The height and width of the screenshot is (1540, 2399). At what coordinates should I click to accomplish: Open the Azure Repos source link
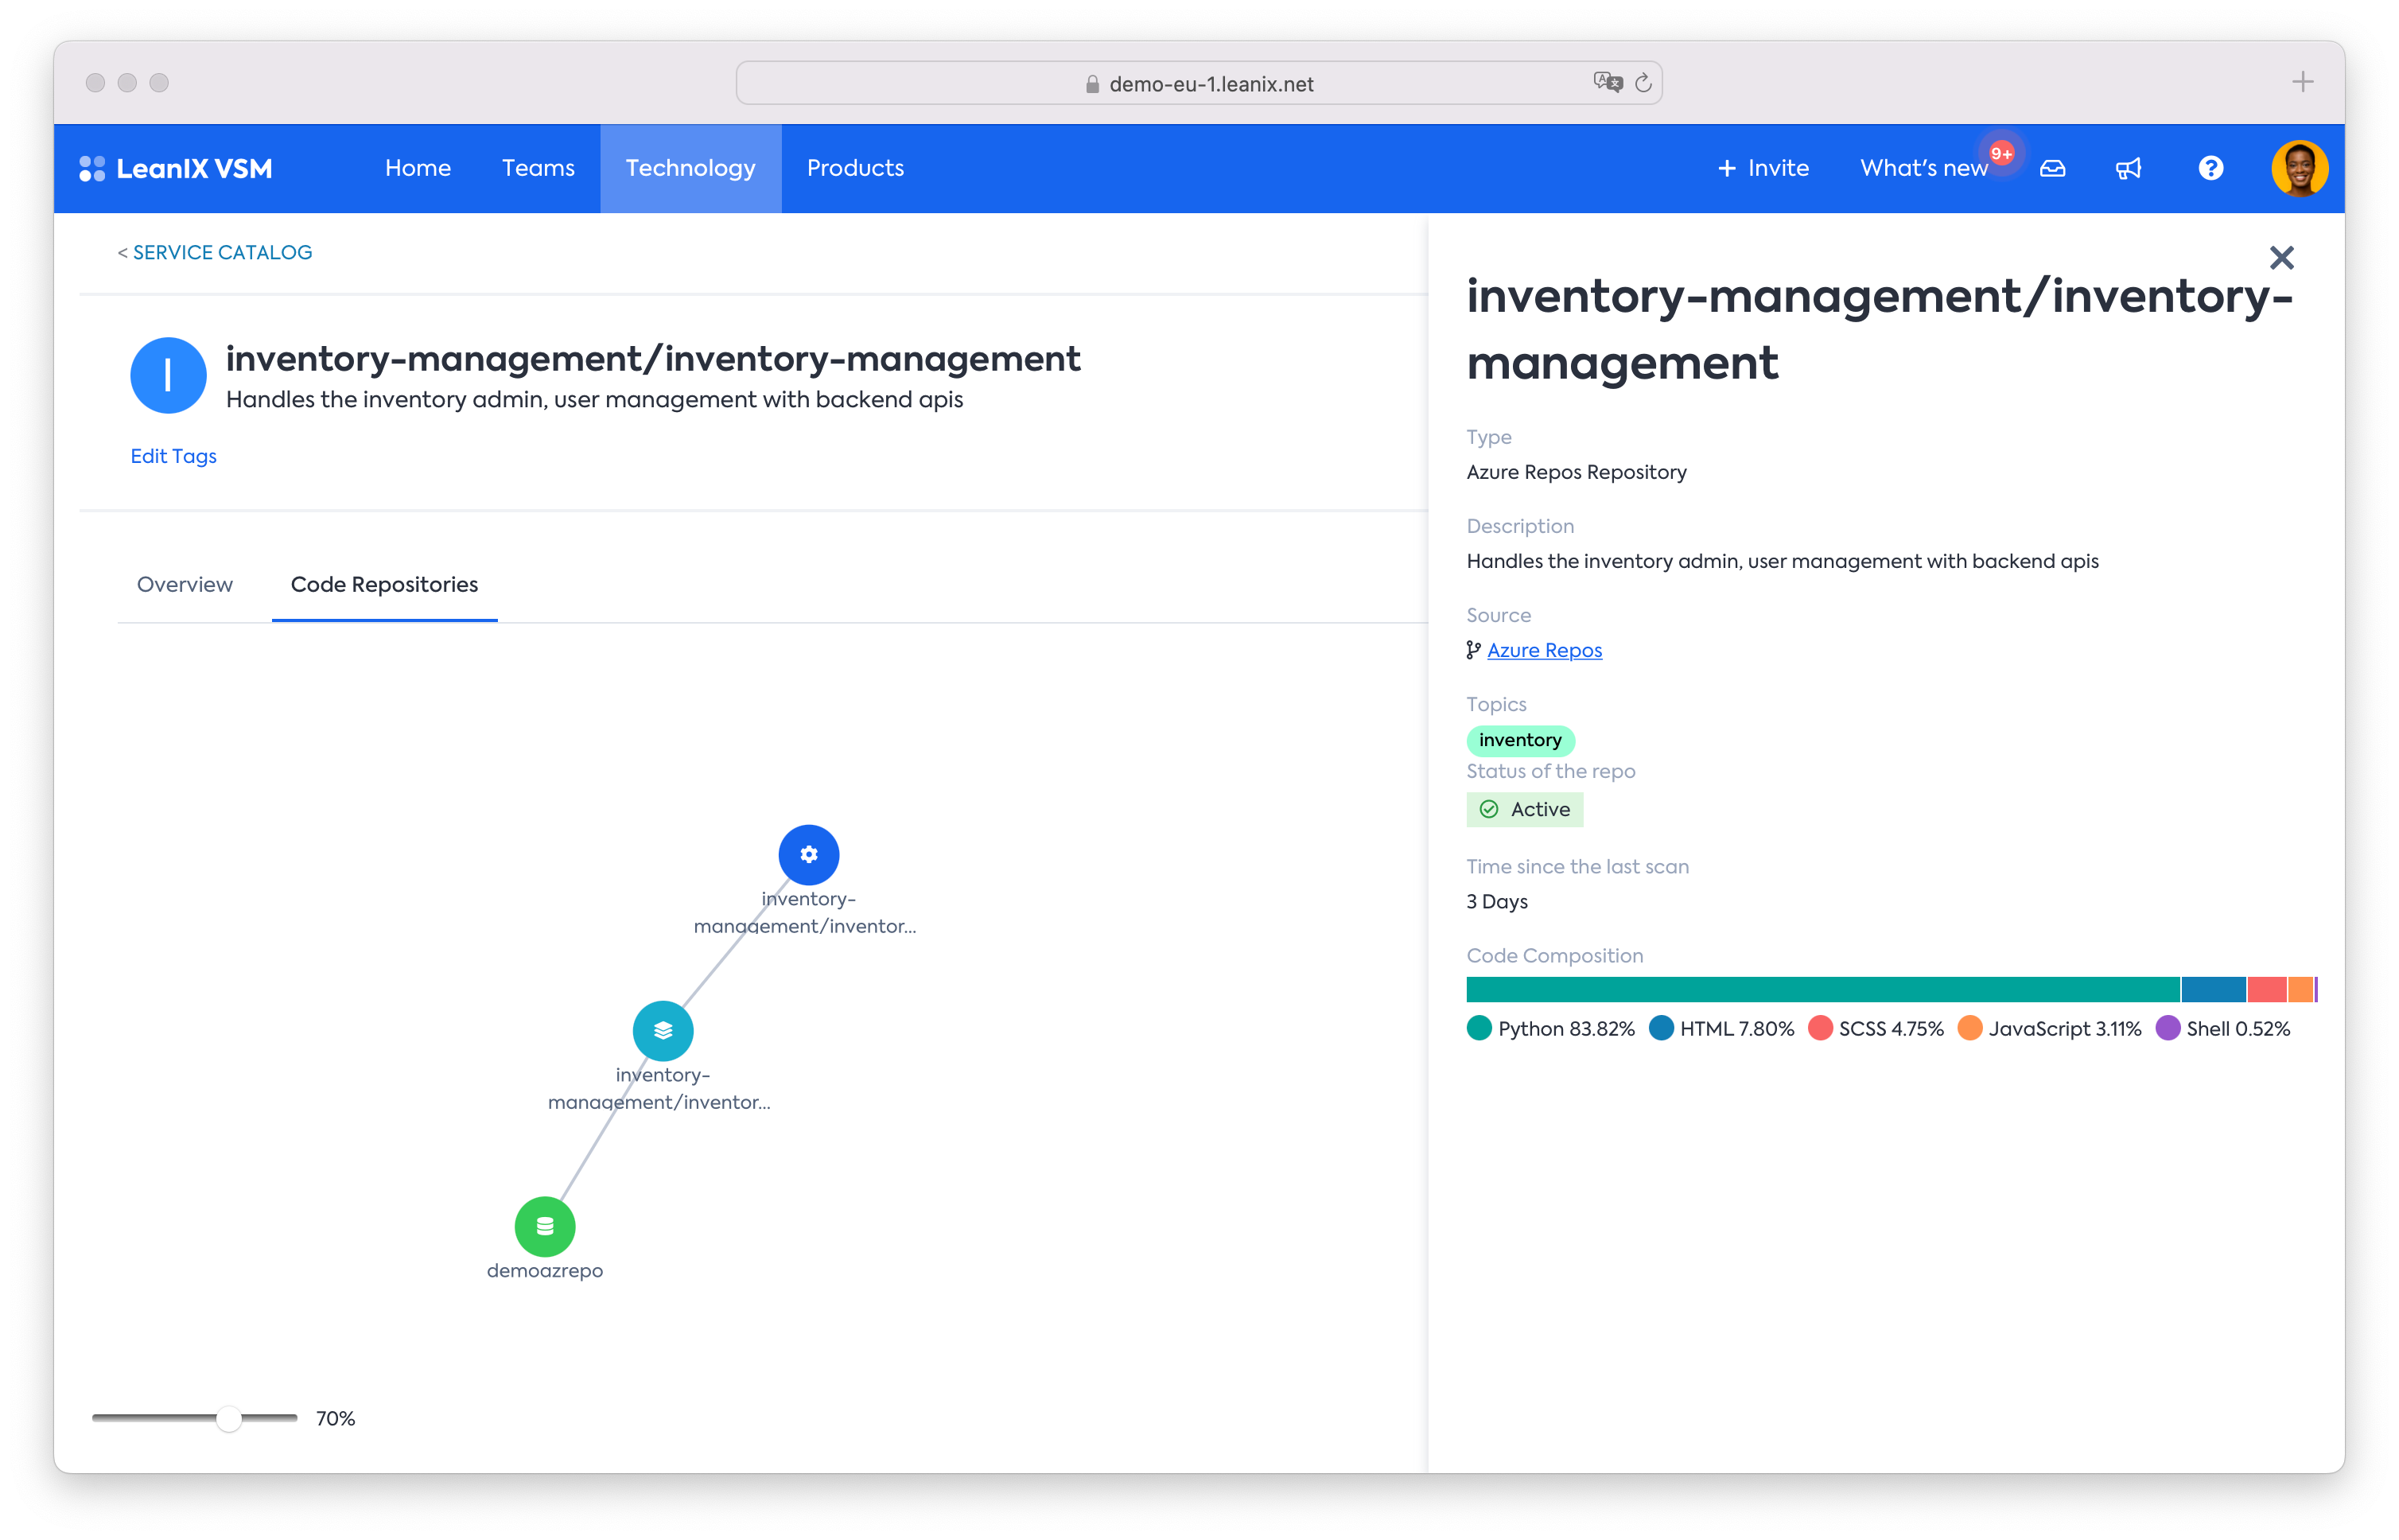click(1544, 650)
